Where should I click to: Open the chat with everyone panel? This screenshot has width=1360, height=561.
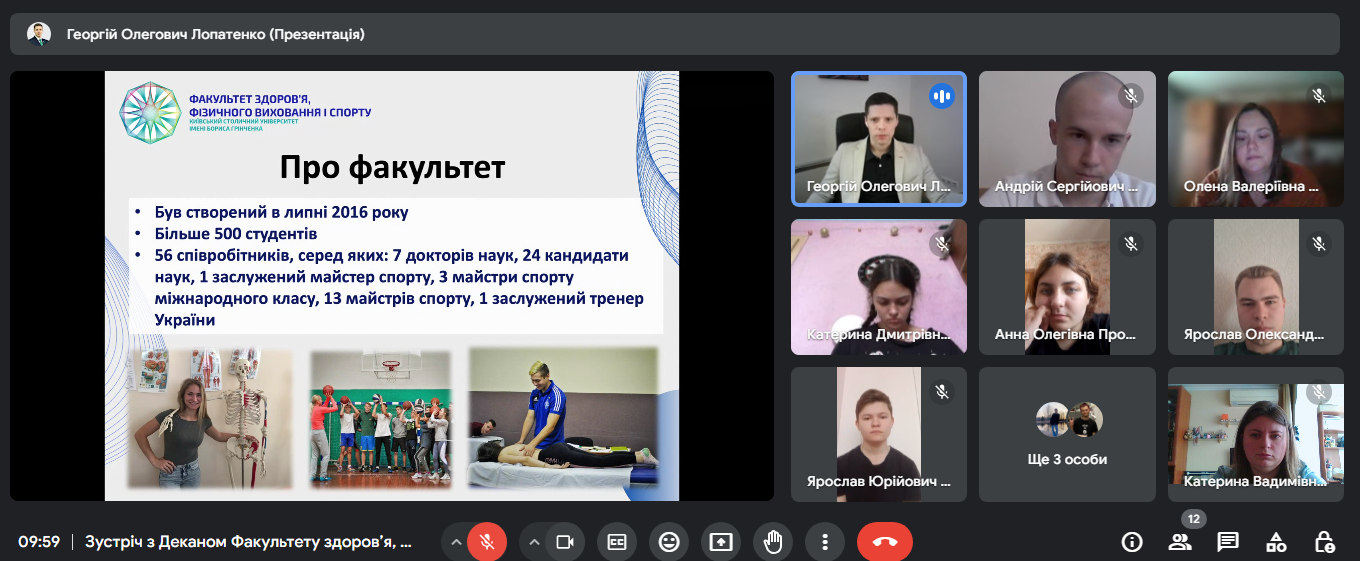(1228, 542)
